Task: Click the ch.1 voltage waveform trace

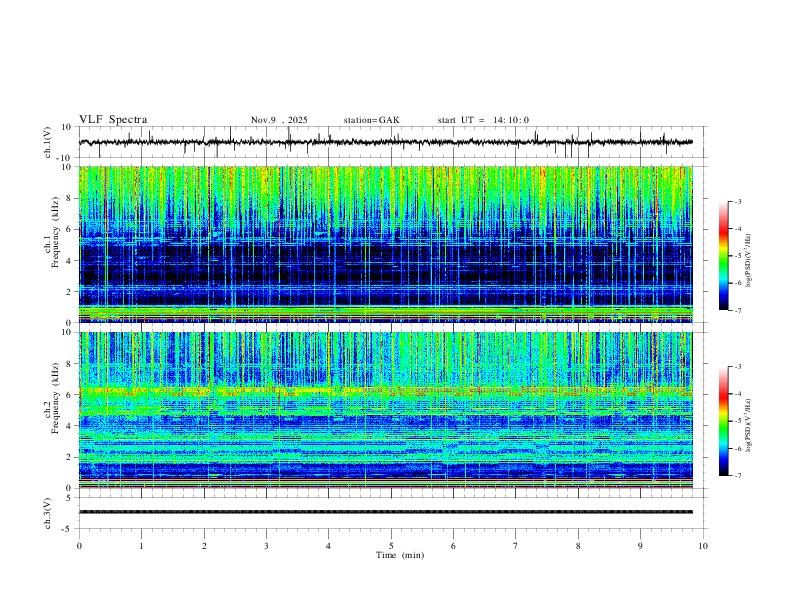Action: tap(386, 142)
